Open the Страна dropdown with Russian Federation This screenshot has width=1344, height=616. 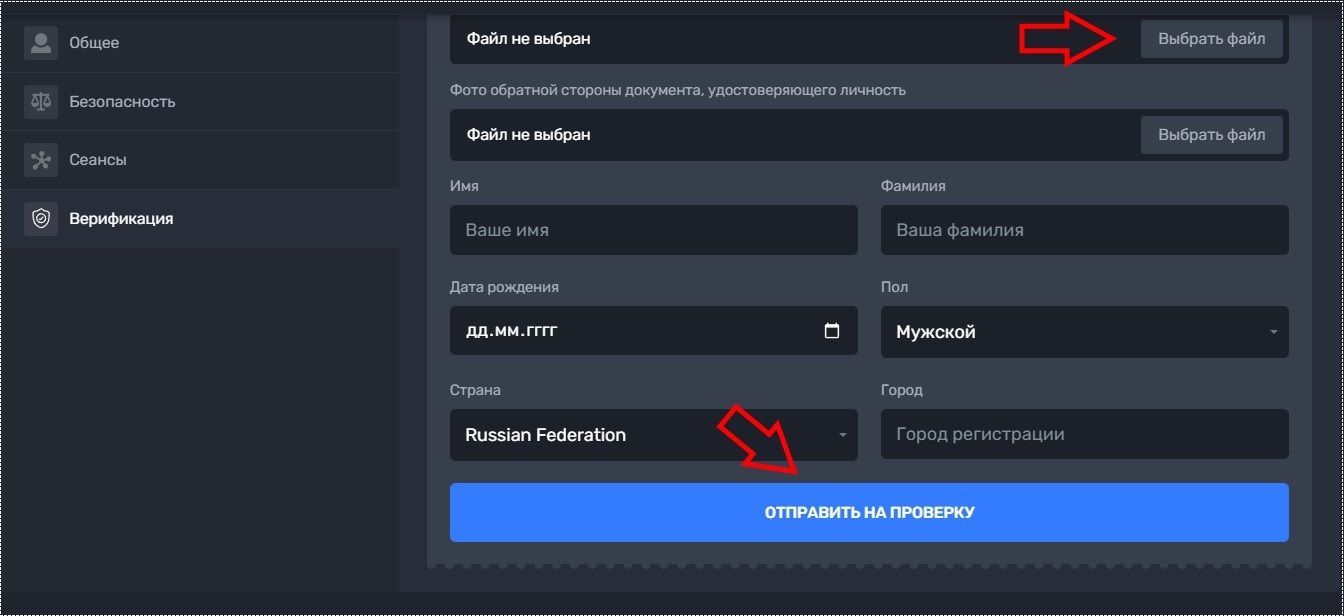pos(653,435)
